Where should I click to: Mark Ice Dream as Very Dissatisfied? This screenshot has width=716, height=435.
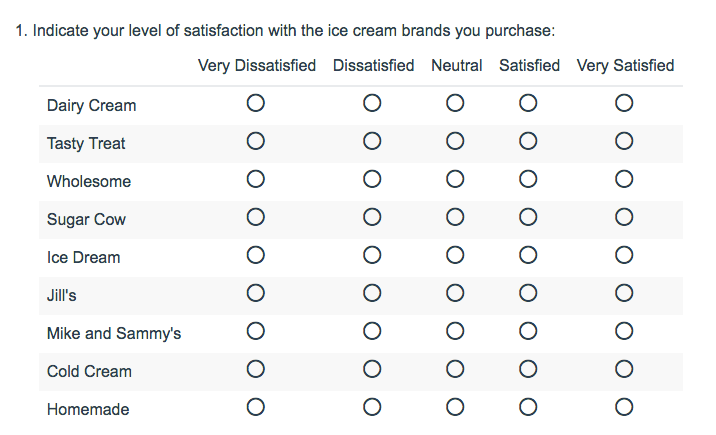click(x=256, y=255)
